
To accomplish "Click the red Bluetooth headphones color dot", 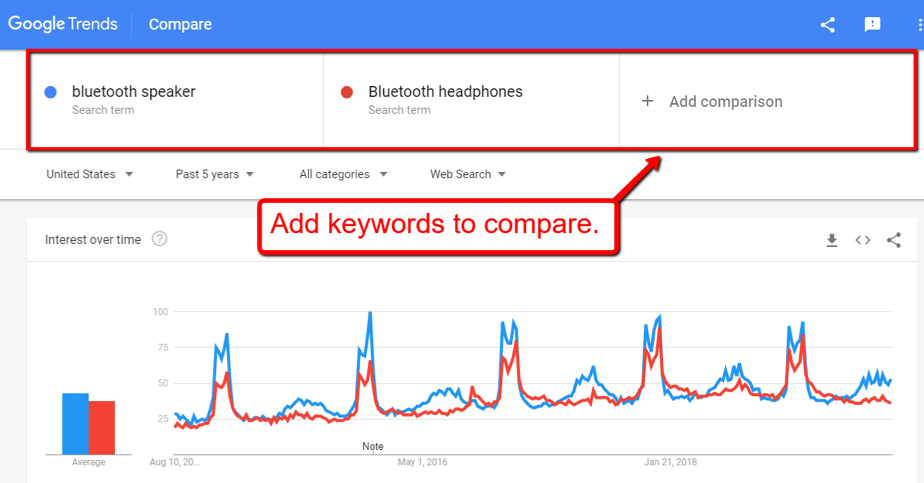I will (x=347, y=92).
